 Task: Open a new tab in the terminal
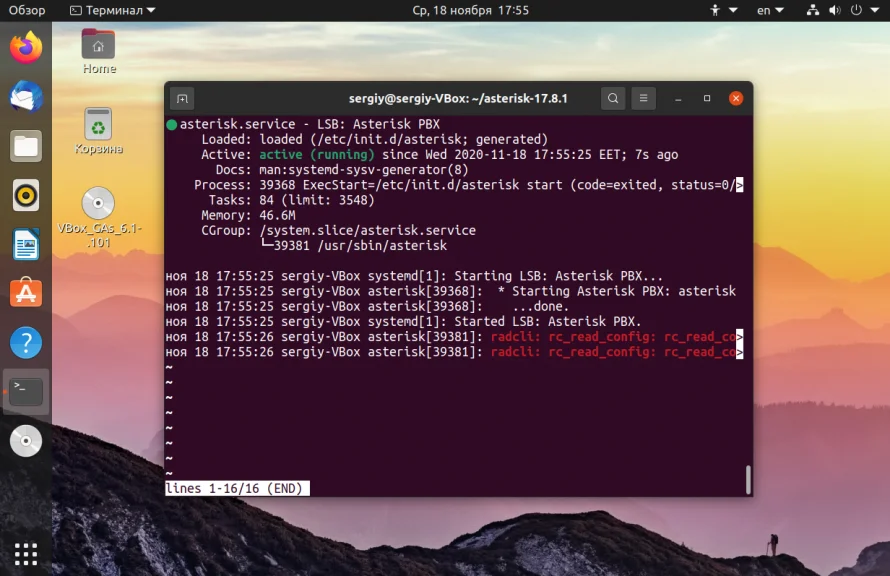182,99
